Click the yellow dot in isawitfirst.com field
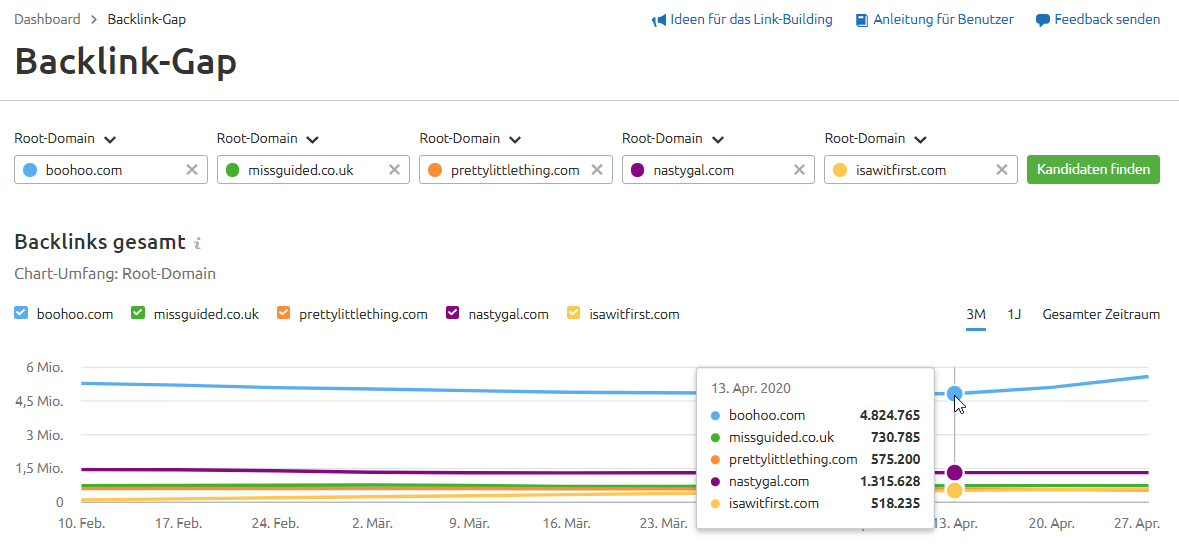This screenshot has width=1179, height=545. pos(840,170)
